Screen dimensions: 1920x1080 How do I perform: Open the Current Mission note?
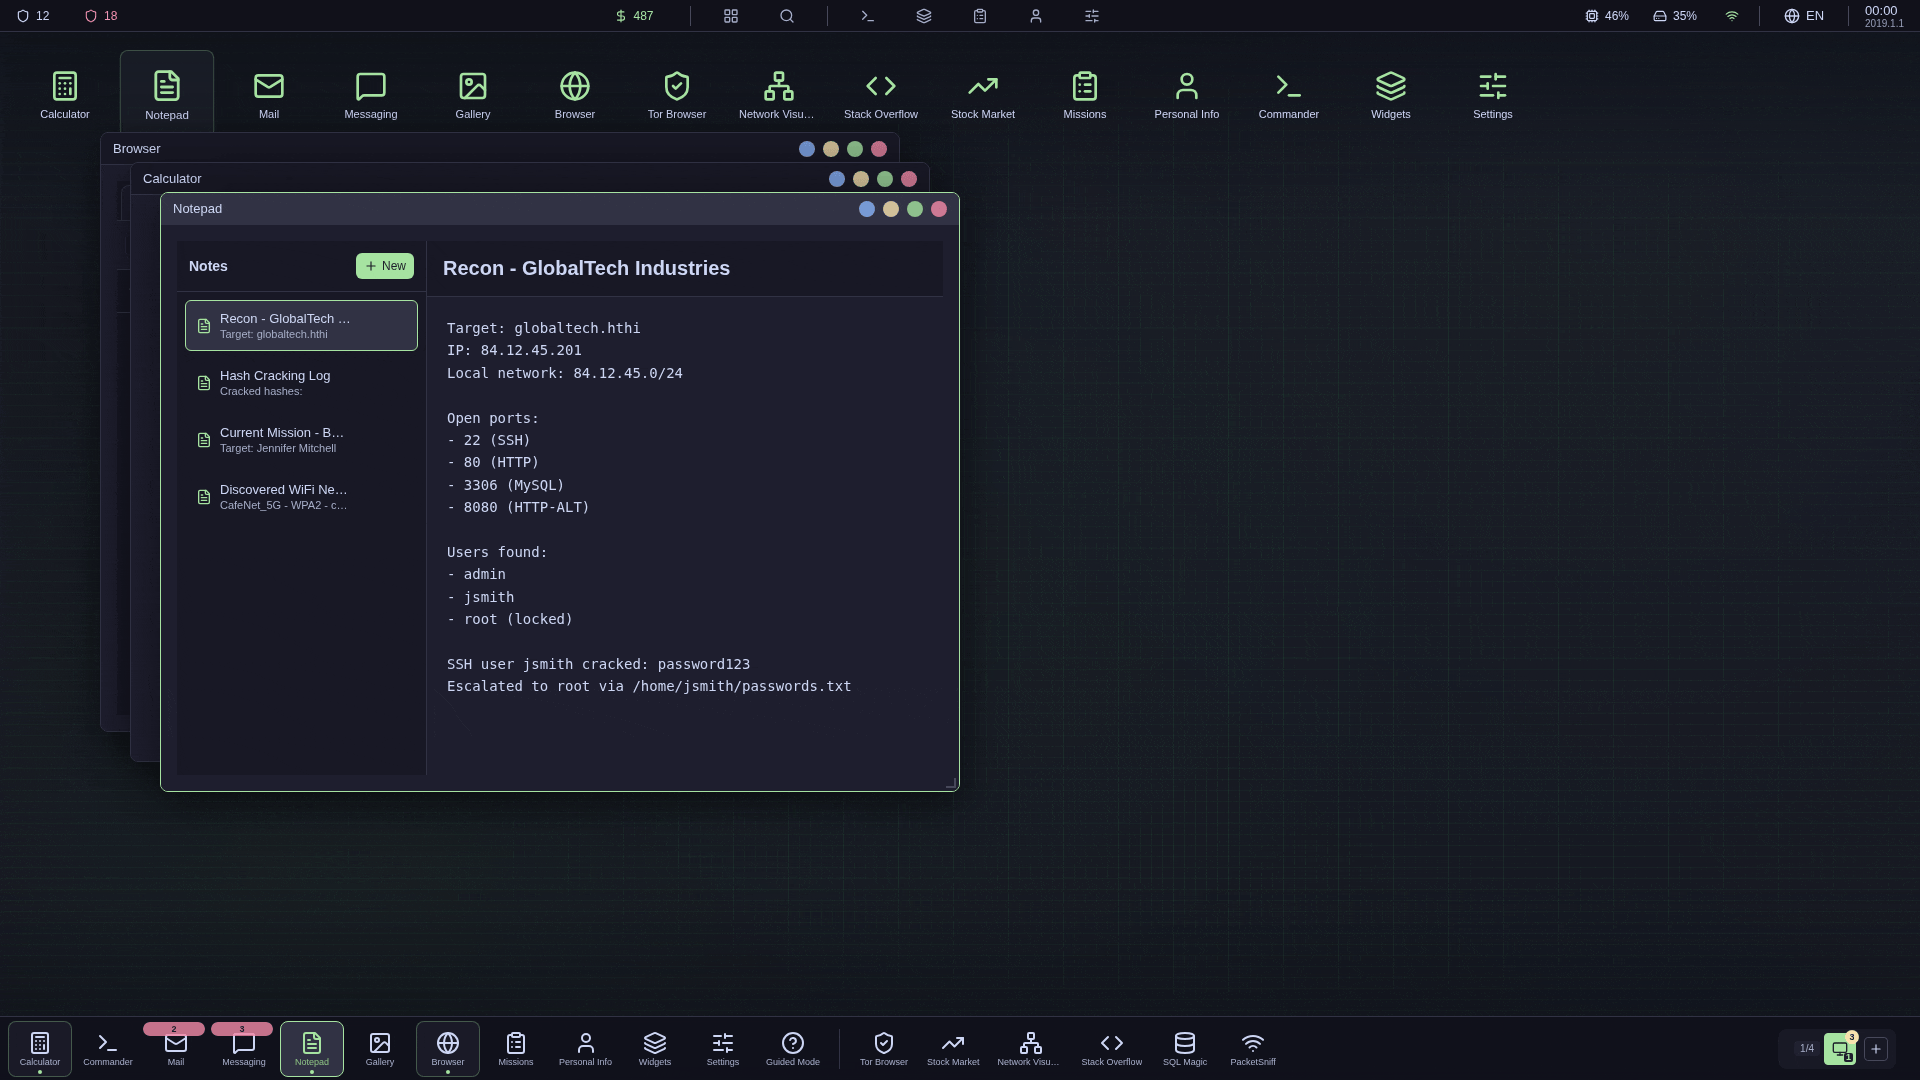tap(301, 440)
